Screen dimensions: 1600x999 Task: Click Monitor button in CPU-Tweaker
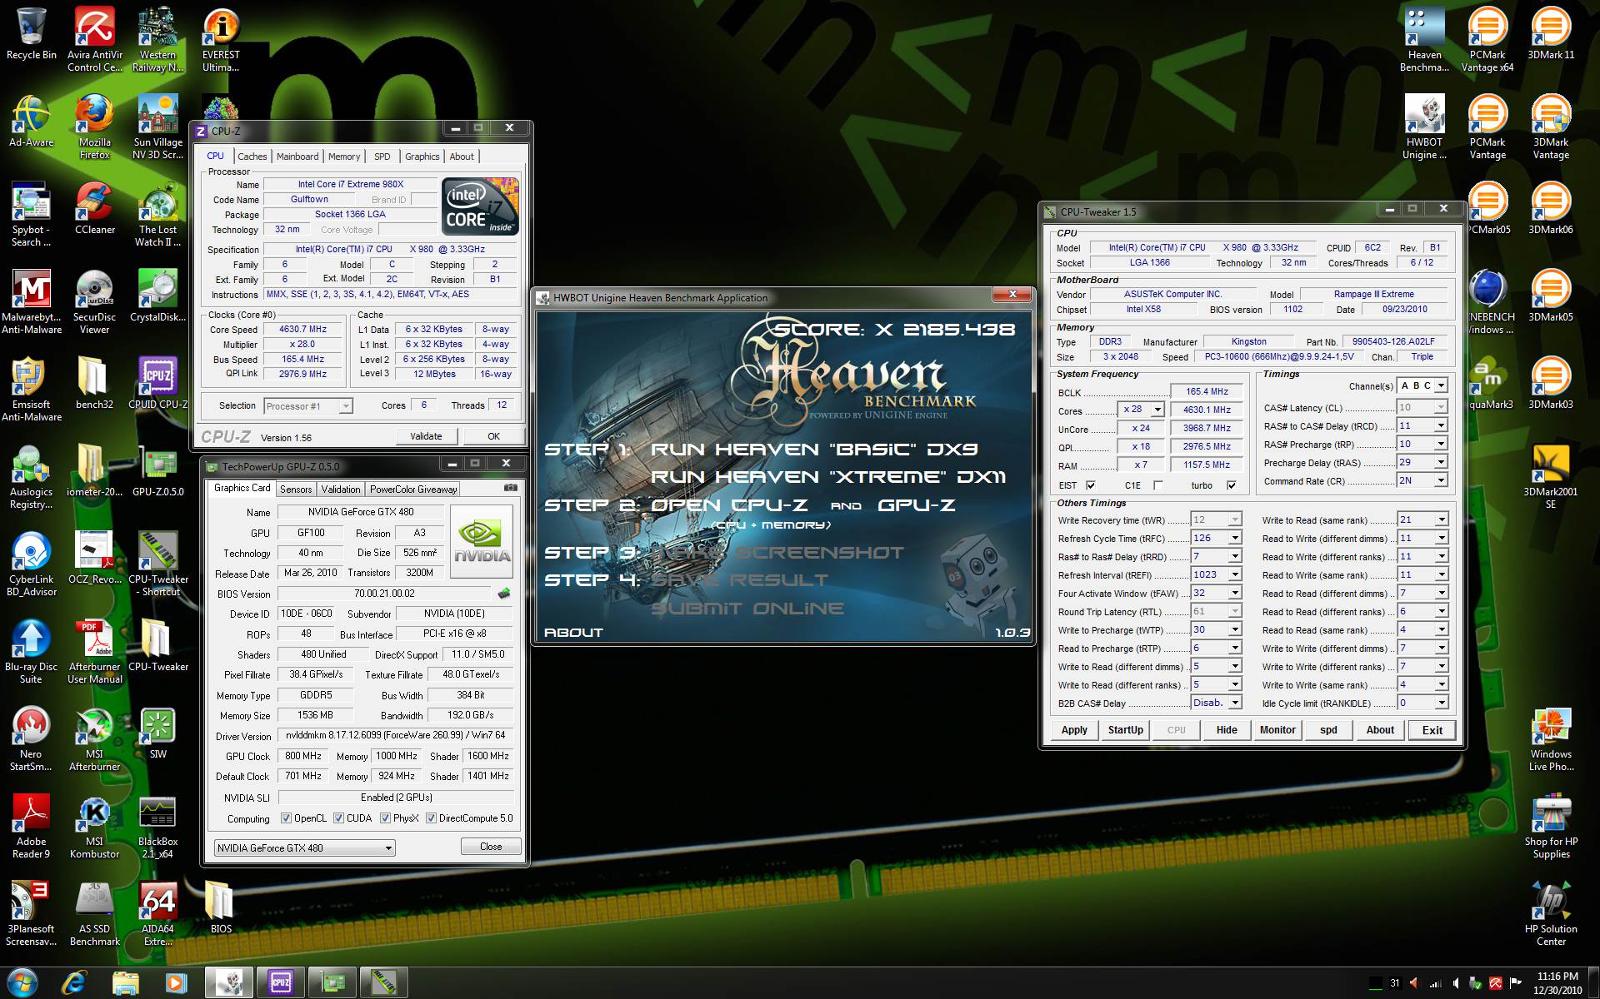point(1277,730)
